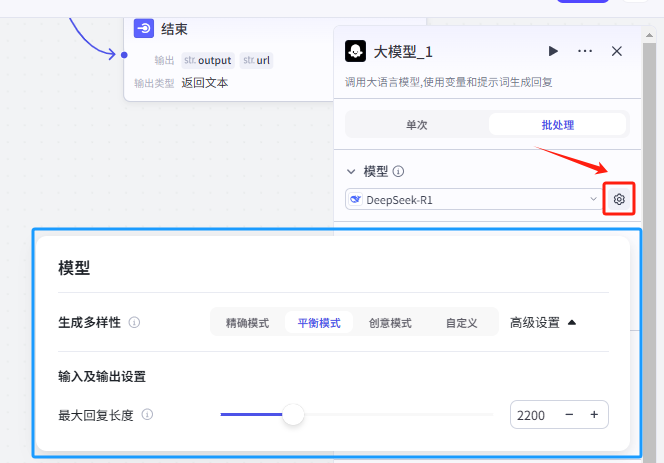664x463 pixels.
Task: Open the DeepSeek-R1 model dropdown
Action: click(x=472, y=200)
